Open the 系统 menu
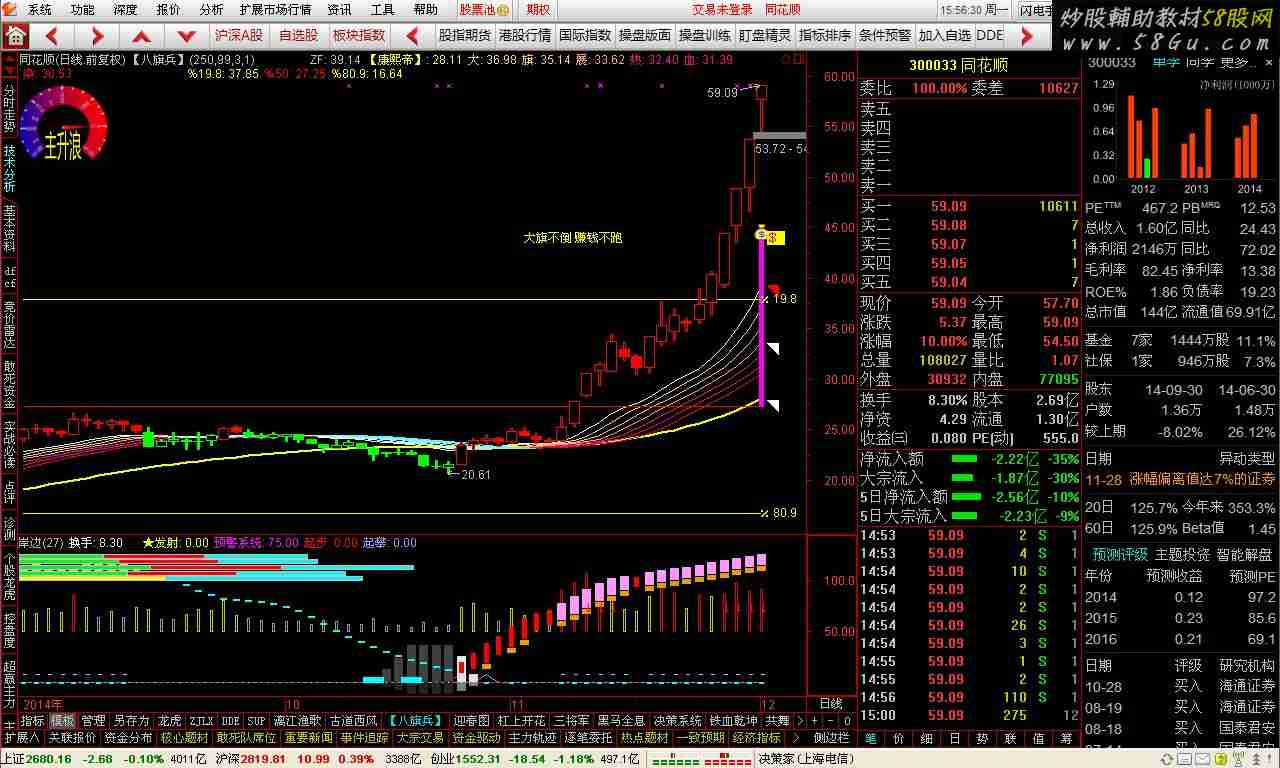The height and width of the screenshot is (768, 1280). pyautogui.click(x=39, y=10)
